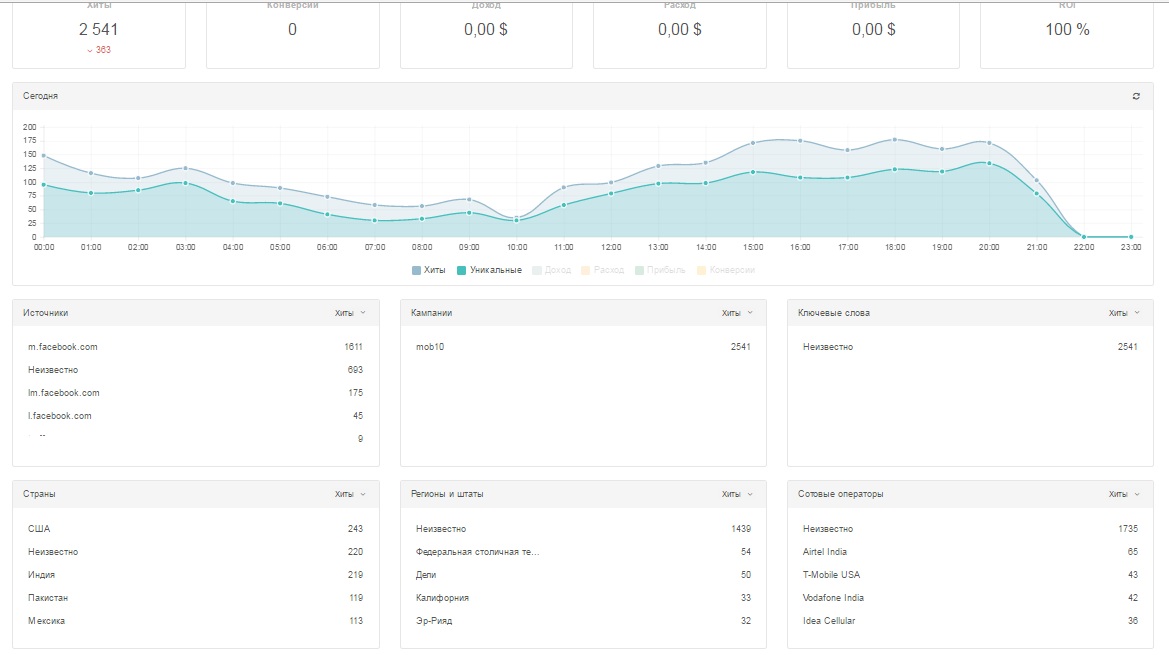Screen dimensions: 1169x655
Task: Expand Хиты dropdown in Регионы и штаты panel
Action: click(x=737, y=494)
